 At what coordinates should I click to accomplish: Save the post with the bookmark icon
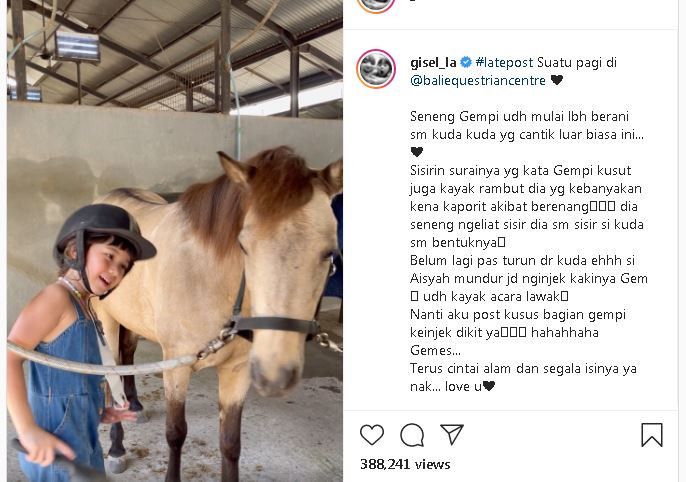point(652,435)
